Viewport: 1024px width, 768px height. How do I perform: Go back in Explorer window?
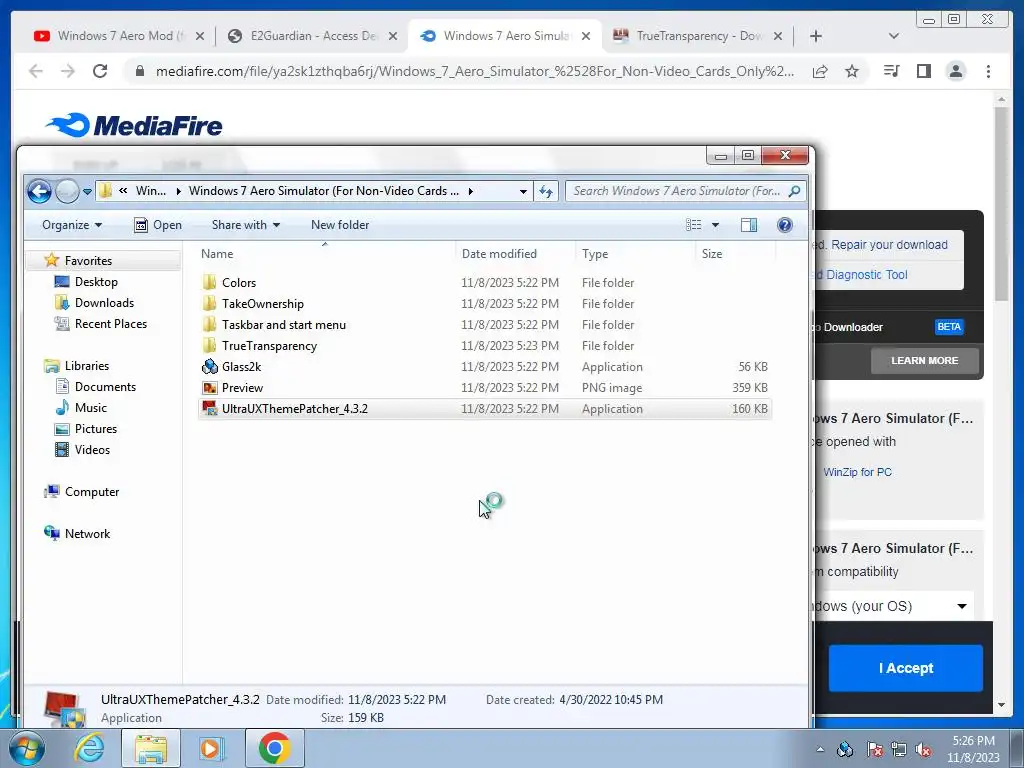pyautogui.click(x=39, y=191)
